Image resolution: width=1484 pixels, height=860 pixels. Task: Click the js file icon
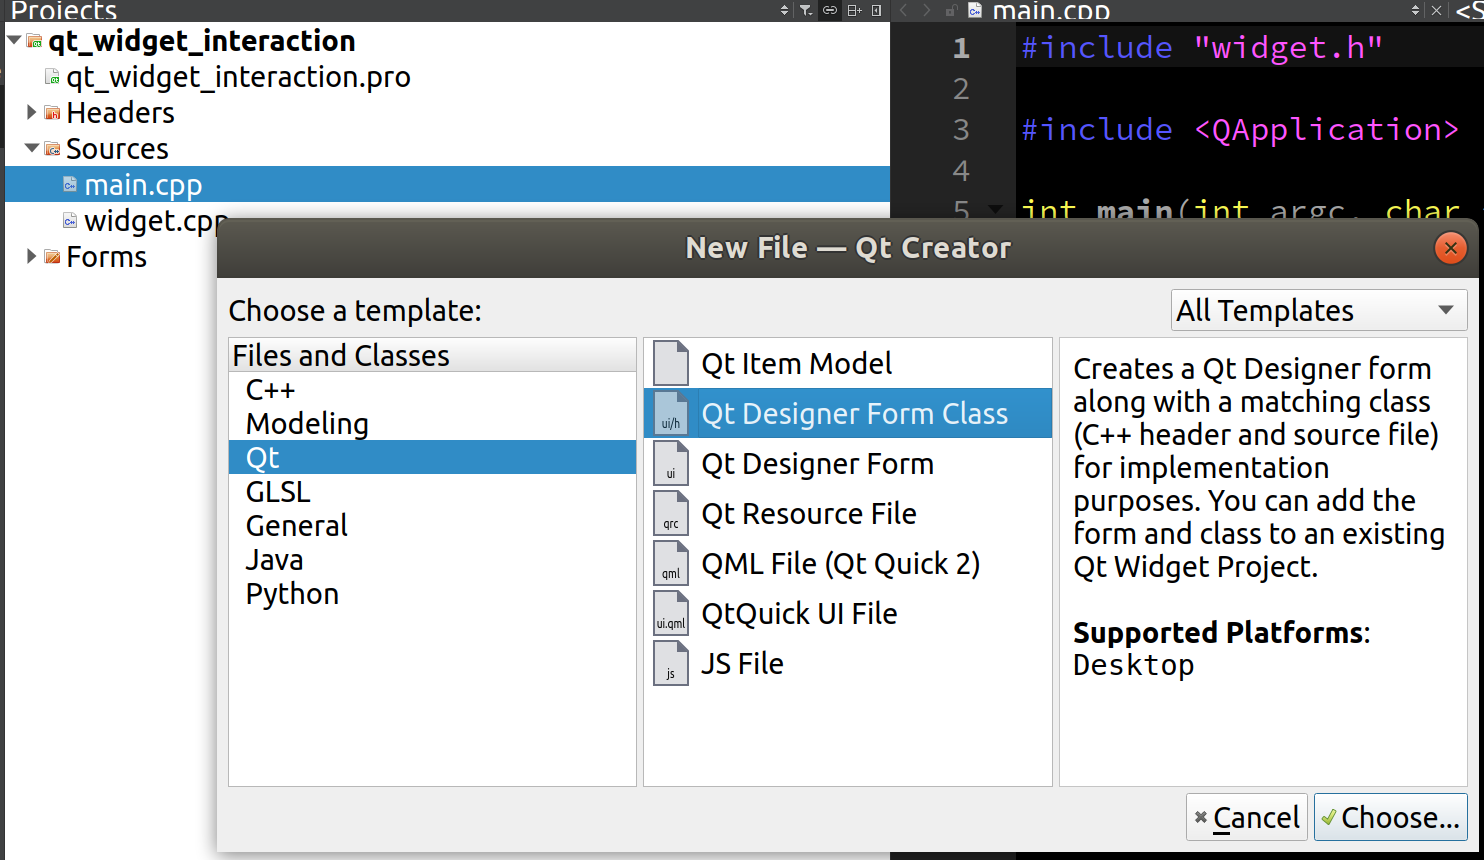(x=671, y=663)
